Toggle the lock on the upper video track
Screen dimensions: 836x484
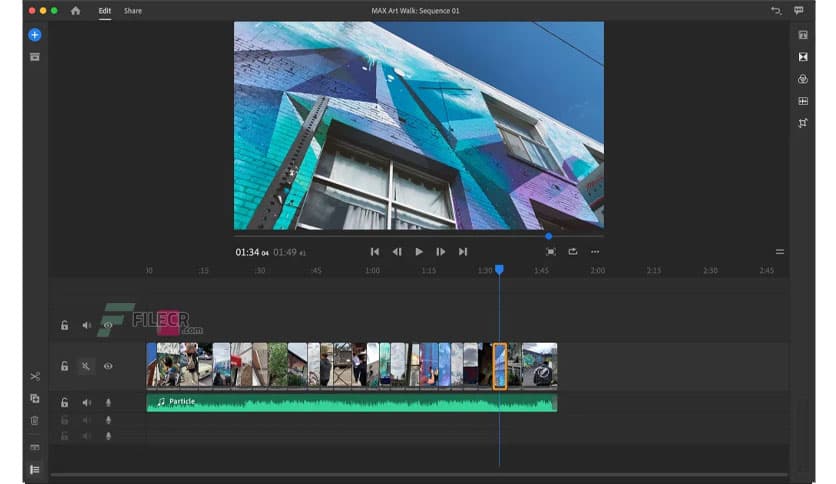click(x=65, y=325)
